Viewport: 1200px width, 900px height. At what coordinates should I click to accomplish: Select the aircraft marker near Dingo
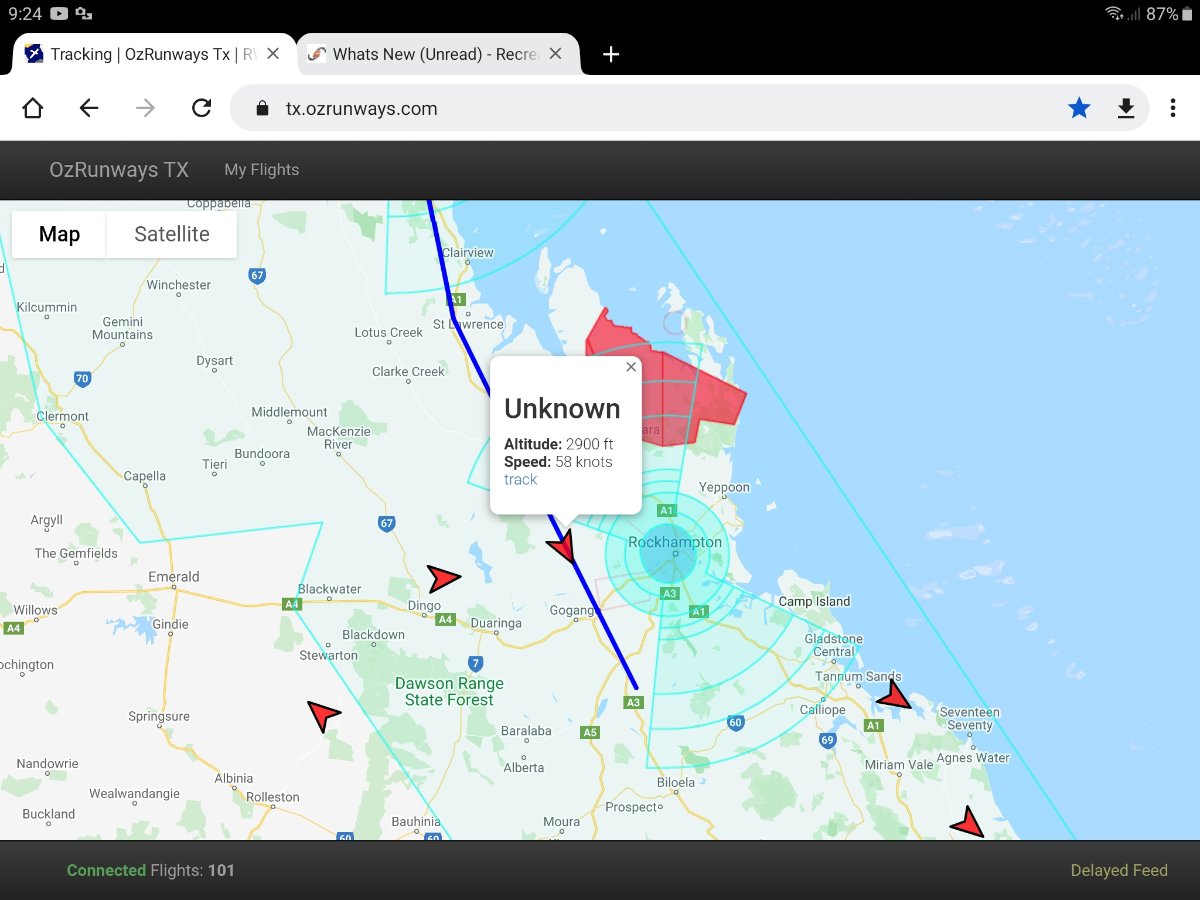442,577
